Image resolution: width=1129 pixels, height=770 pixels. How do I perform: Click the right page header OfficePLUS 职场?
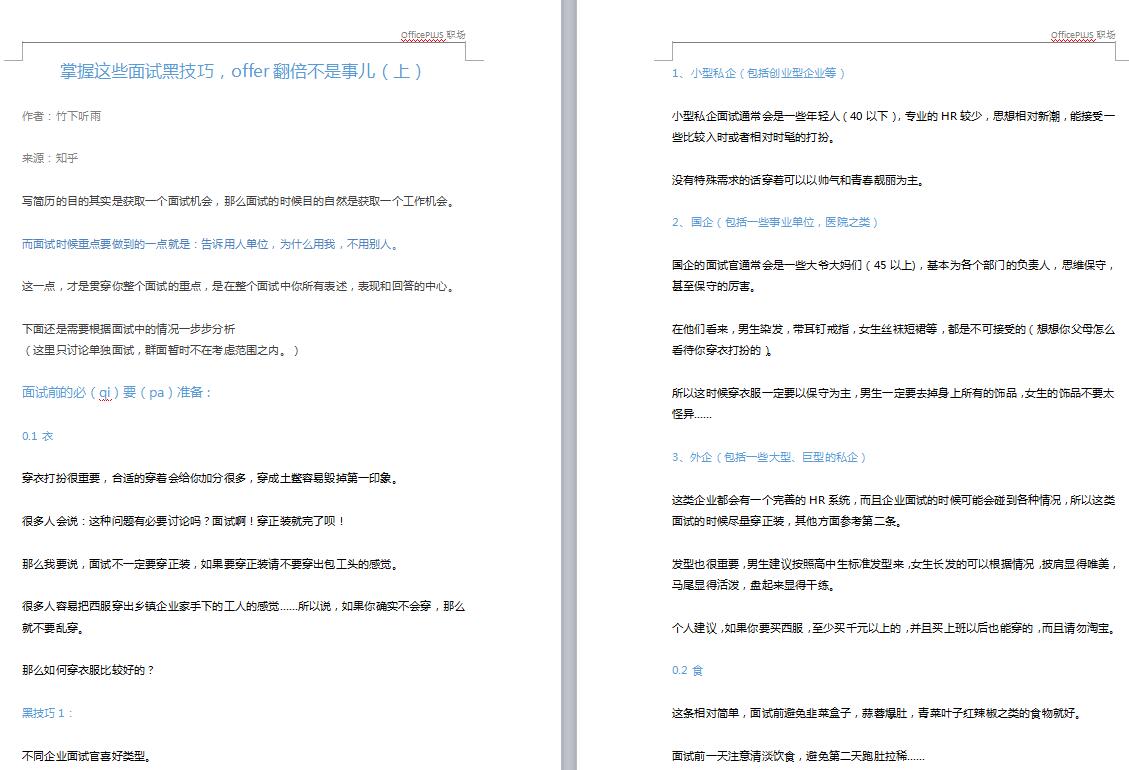[1082, 35]
